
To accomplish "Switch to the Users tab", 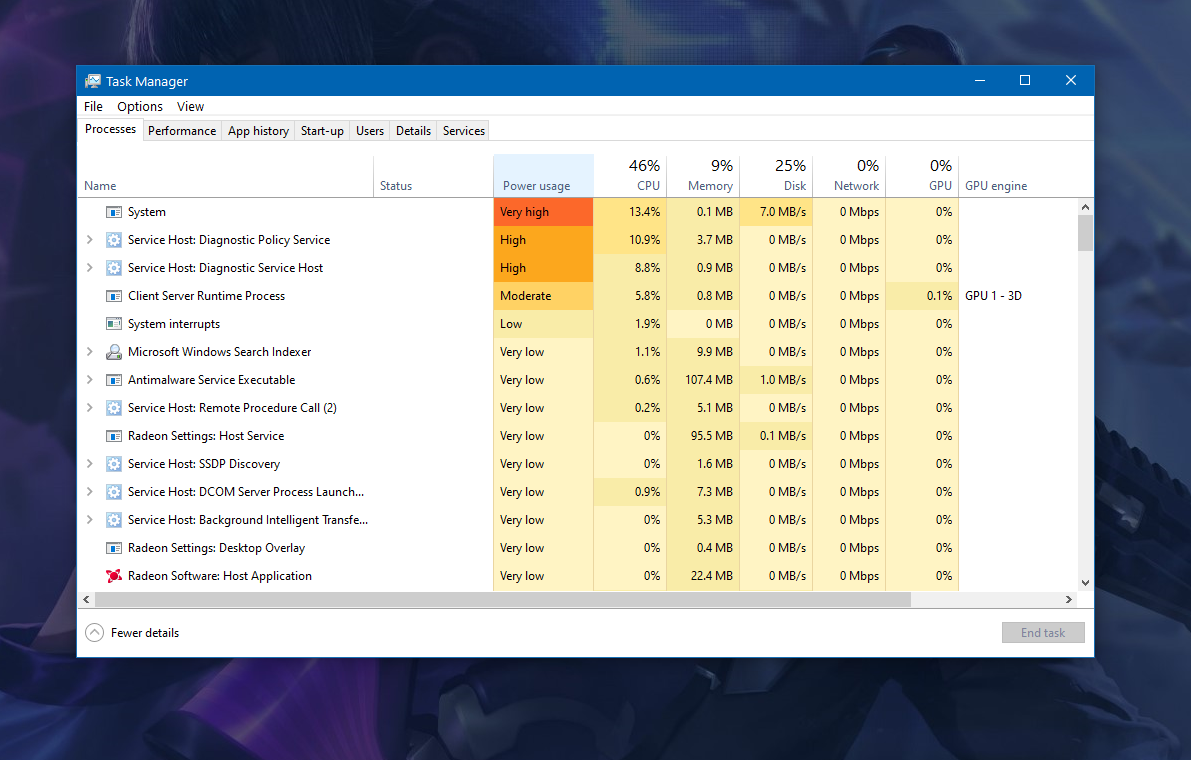I will [x=370, y=131].
